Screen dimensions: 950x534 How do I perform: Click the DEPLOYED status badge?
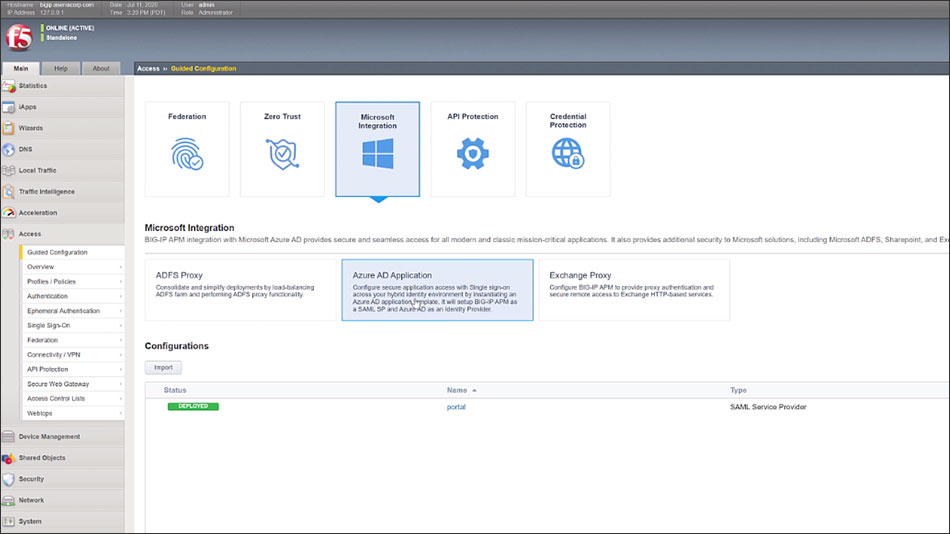[193, 407]
